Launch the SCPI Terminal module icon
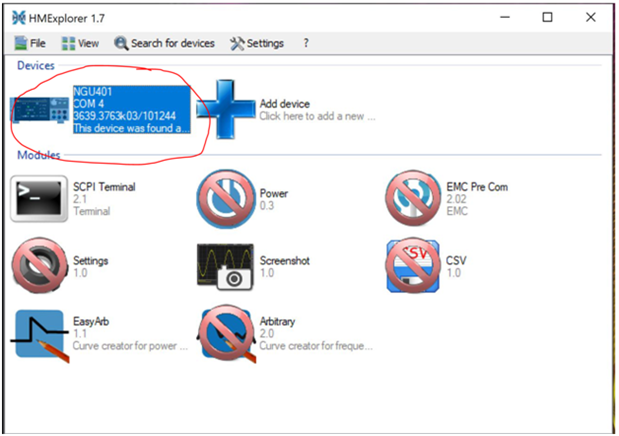 [39, 199]
